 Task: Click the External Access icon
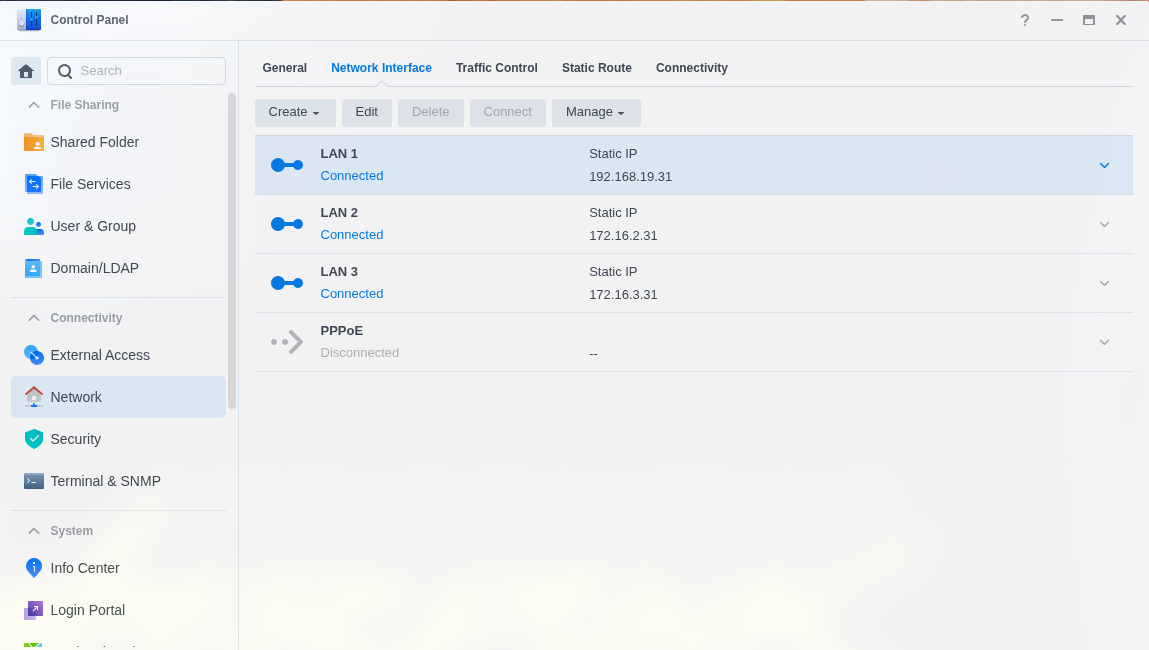coord(34,355)
